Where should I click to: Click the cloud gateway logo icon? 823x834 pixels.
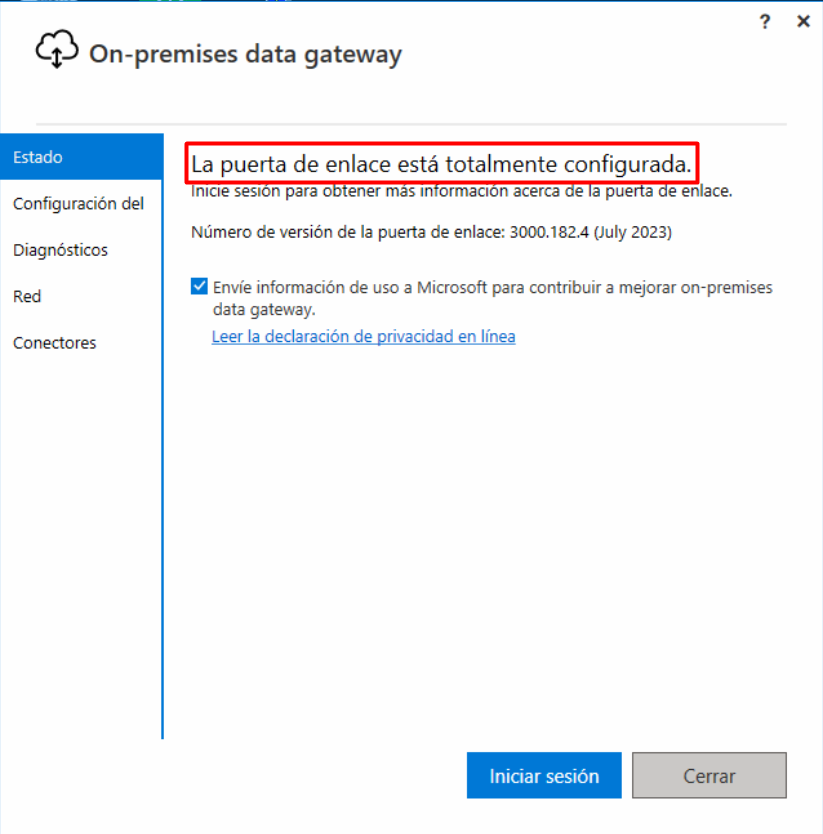pos(57,49)
